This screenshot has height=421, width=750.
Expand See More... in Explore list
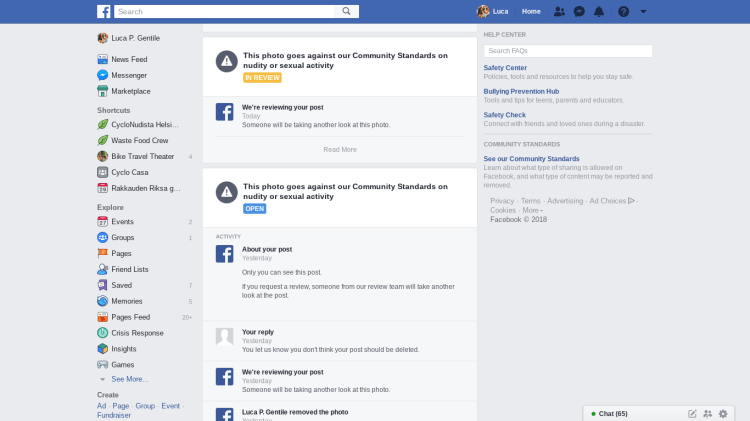click(x=130, y=379)
